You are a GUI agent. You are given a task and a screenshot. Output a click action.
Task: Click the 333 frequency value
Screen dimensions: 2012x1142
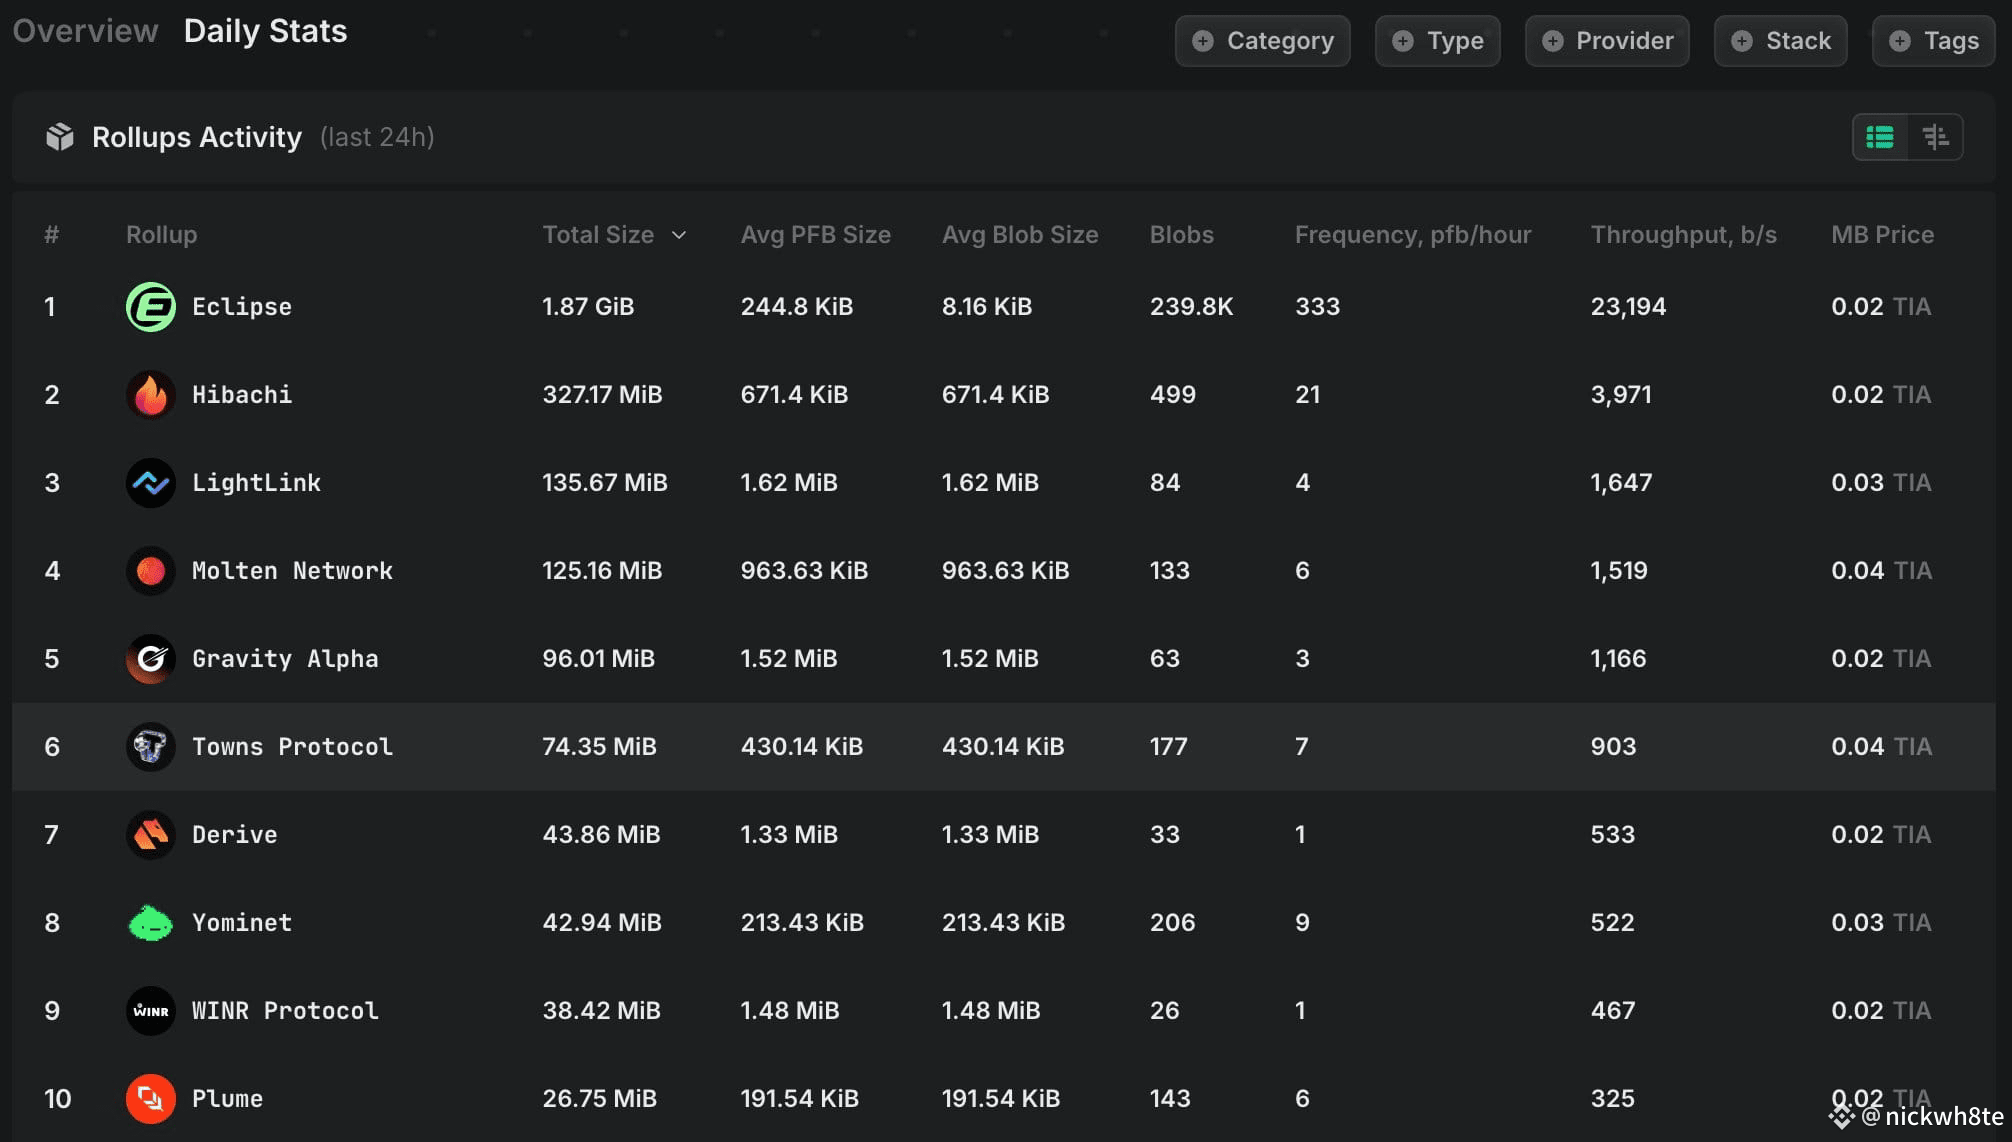(1317, 307)
